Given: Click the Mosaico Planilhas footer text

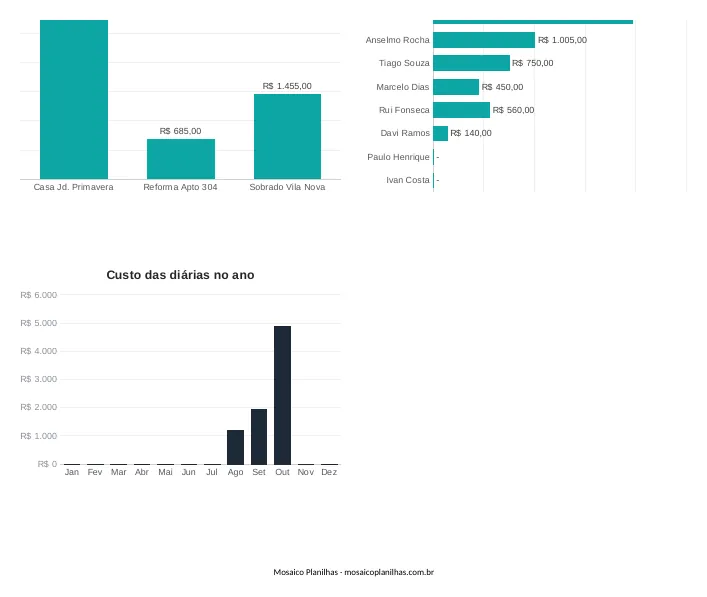Looking at the screenshot, I should pos(354,572).
